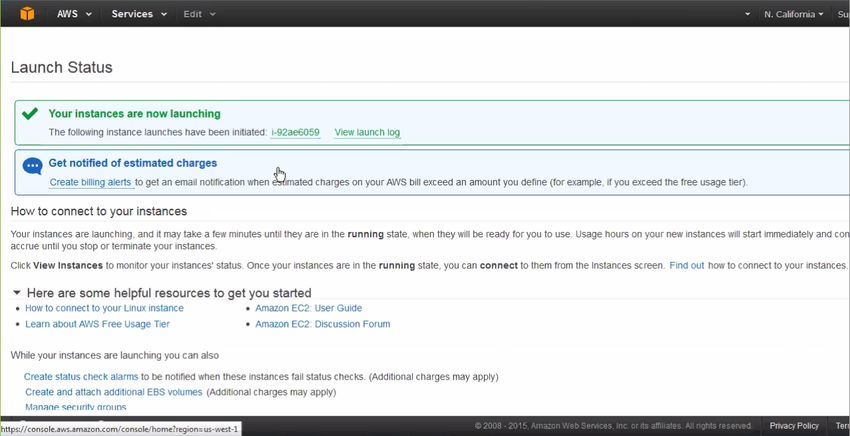Open Amazon EC2: User Guide link
The width and height of the screenshot is (850, 436).
(x=308, y=308)
